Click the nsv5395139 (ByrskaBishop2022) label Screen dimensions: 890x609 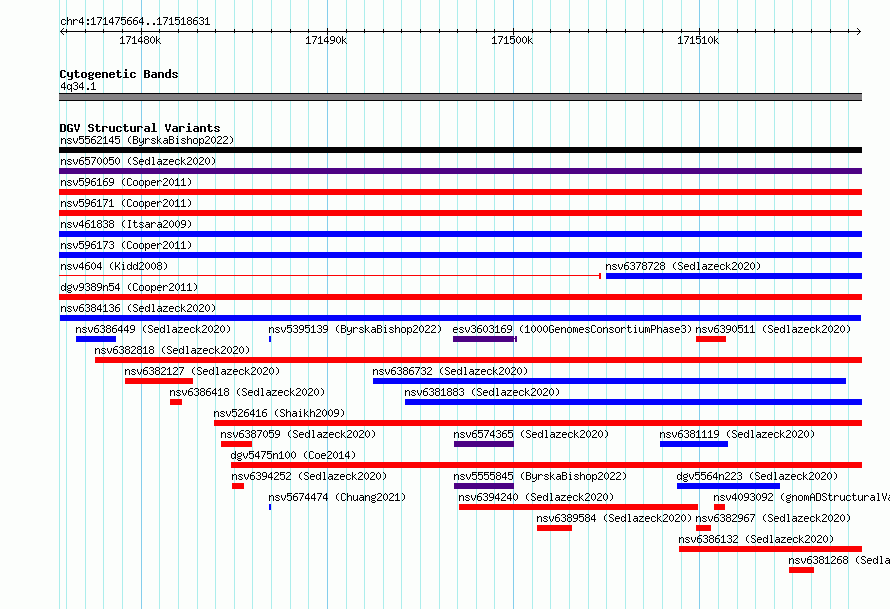pyautogui.click(x=355, y=329)
